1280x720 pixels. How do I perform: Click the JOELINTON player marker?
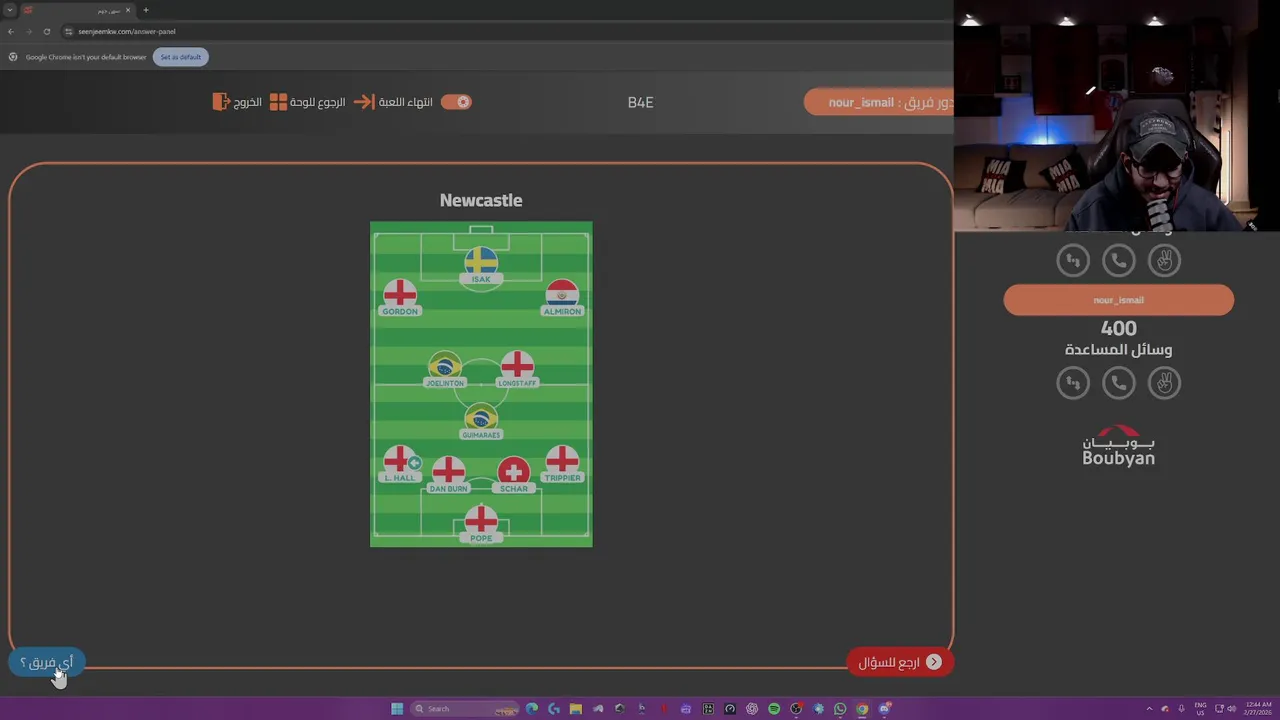click(x=445, y=370)
